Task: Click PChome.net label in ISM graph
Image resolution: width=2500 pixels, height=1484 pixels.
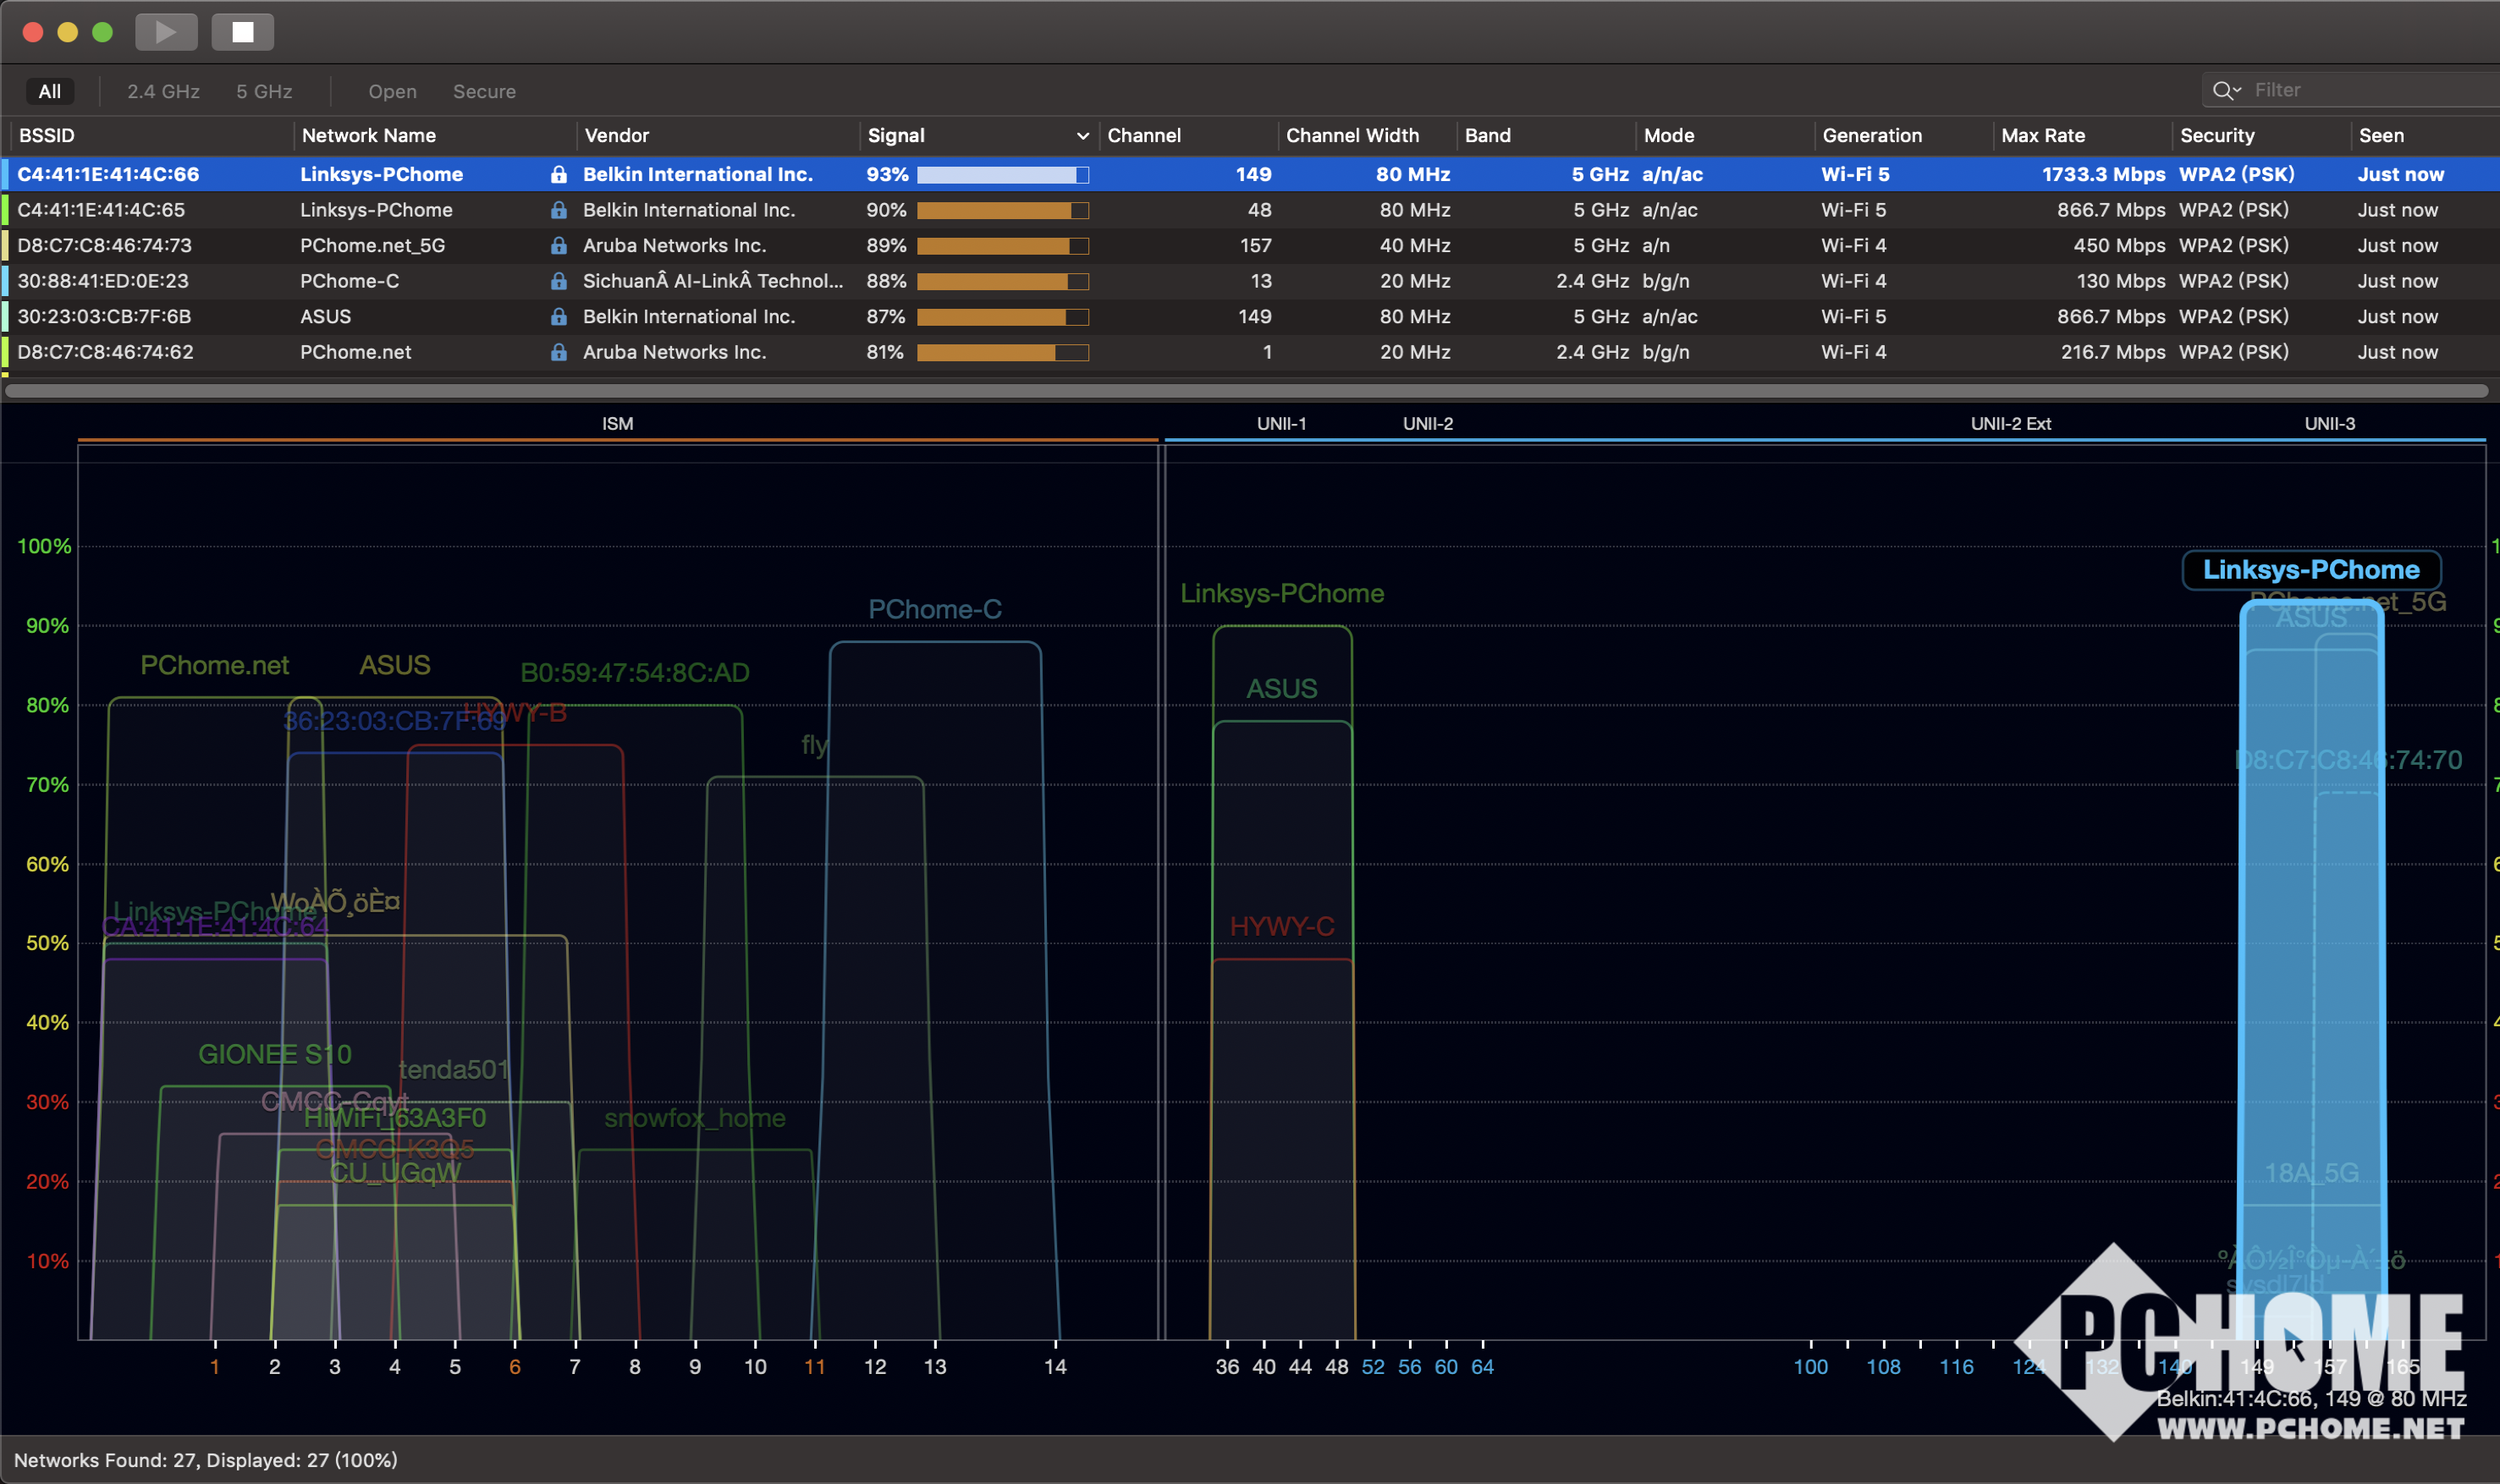Action: click(x=215, y=666)
